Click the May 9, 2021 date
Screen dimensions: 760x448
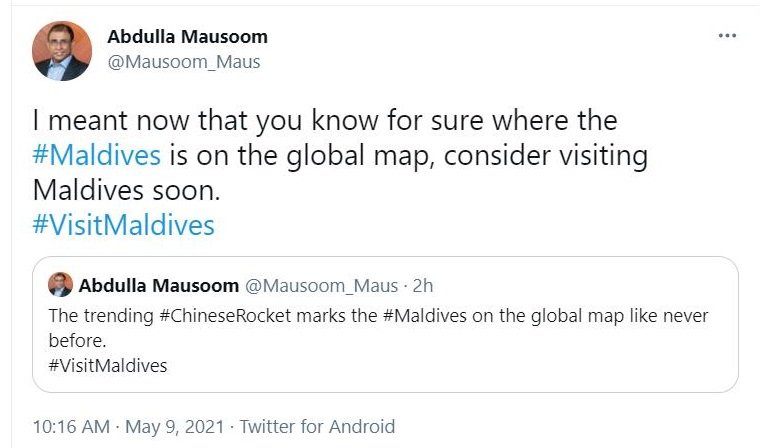pos(177,427)
